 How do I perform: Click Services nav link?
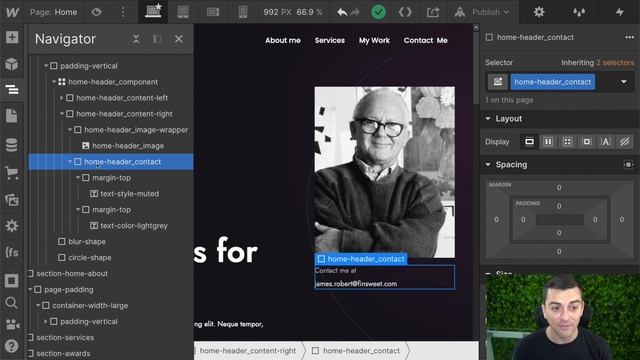(x=330, y=40)
